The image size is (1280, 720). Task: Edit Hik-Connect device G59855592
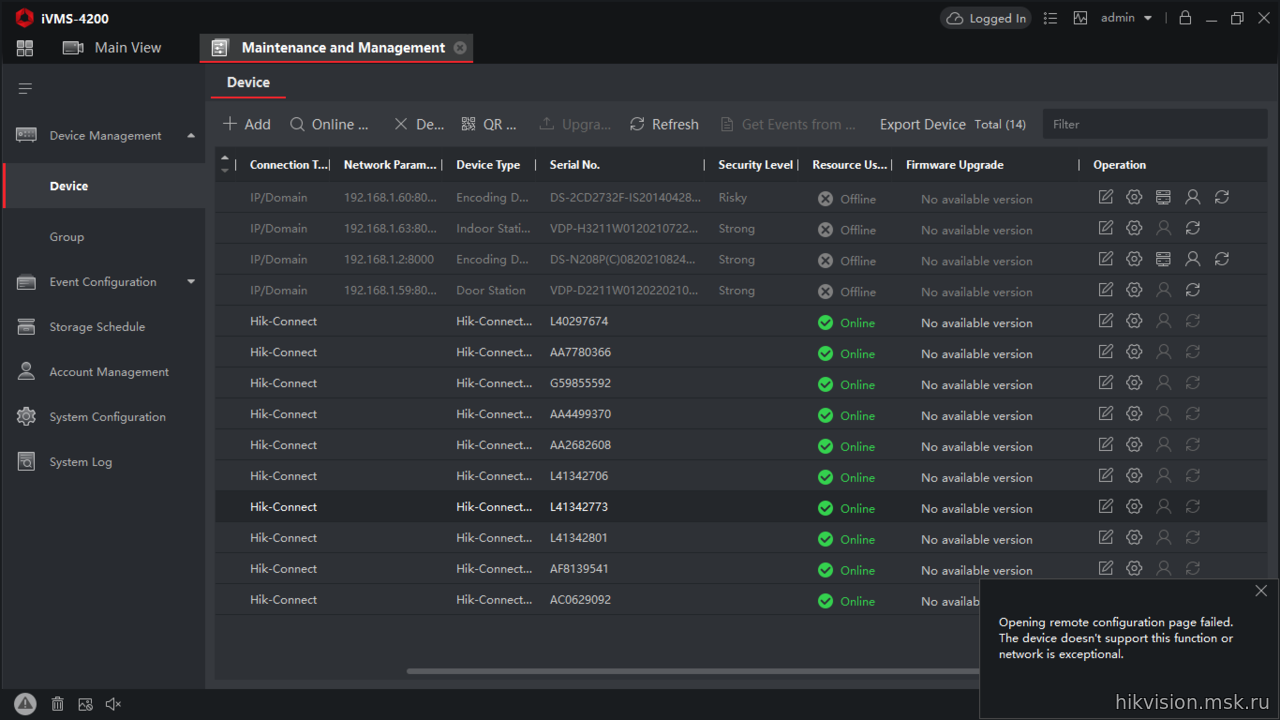pos(1105,383)
